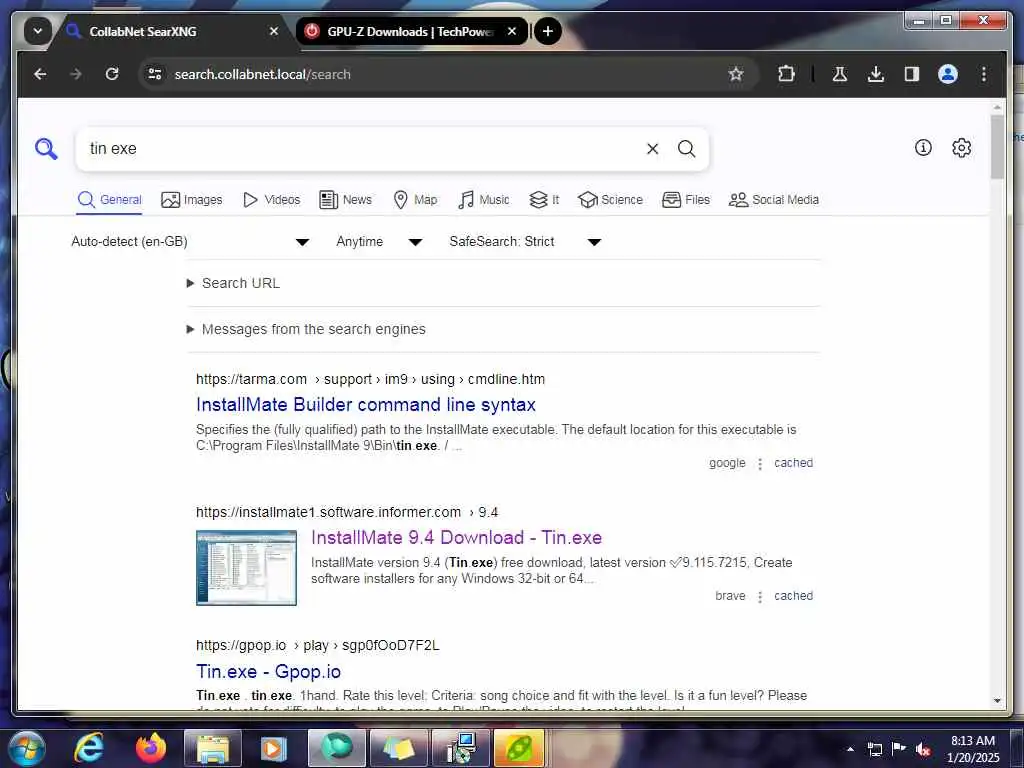Open a new browser tab

coord(548,31)
